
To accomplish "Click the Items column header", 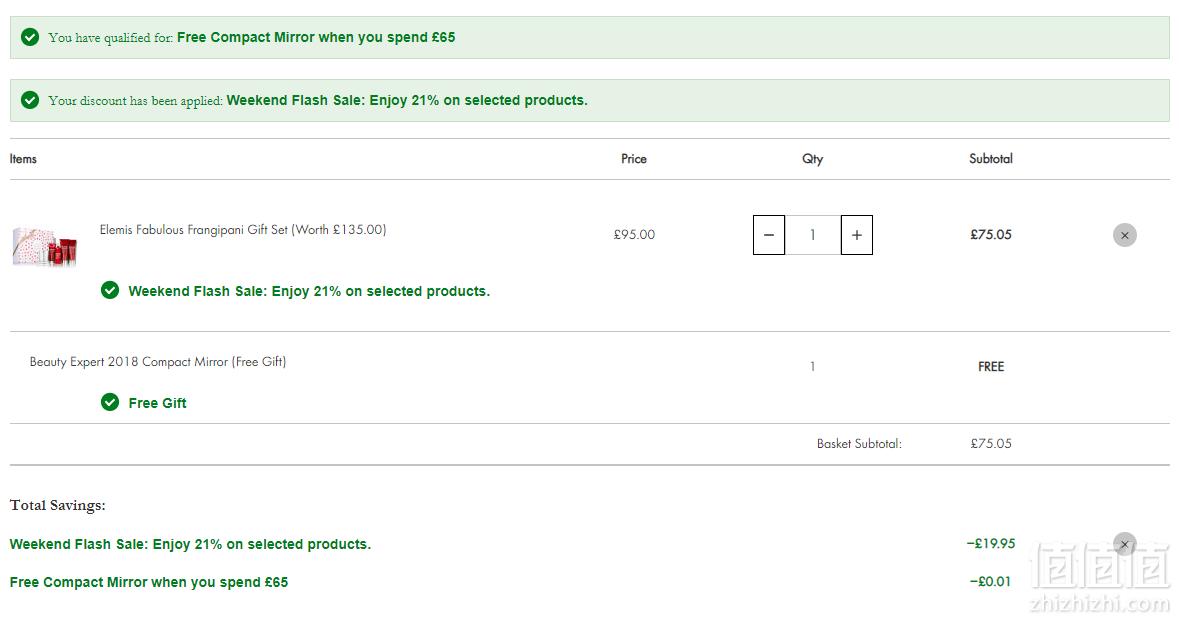I will point(23,159).
